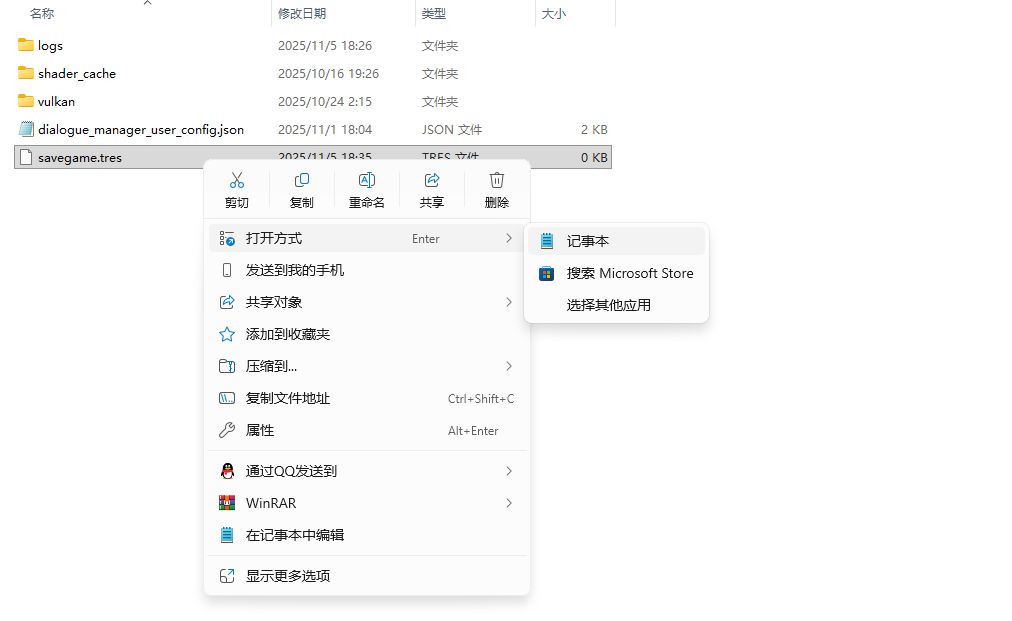The width and height of the screenshot is (1012, 621).
Task: Choose 记事本 from the open-with submenu
Action: 616,241
